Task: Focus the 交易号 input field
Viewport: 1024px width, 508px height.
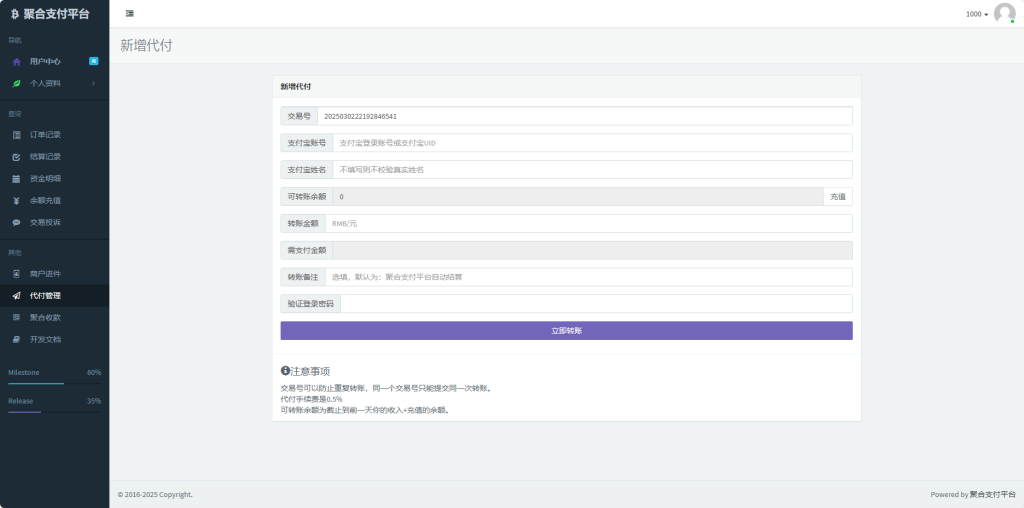Action: tap(585, 116)
